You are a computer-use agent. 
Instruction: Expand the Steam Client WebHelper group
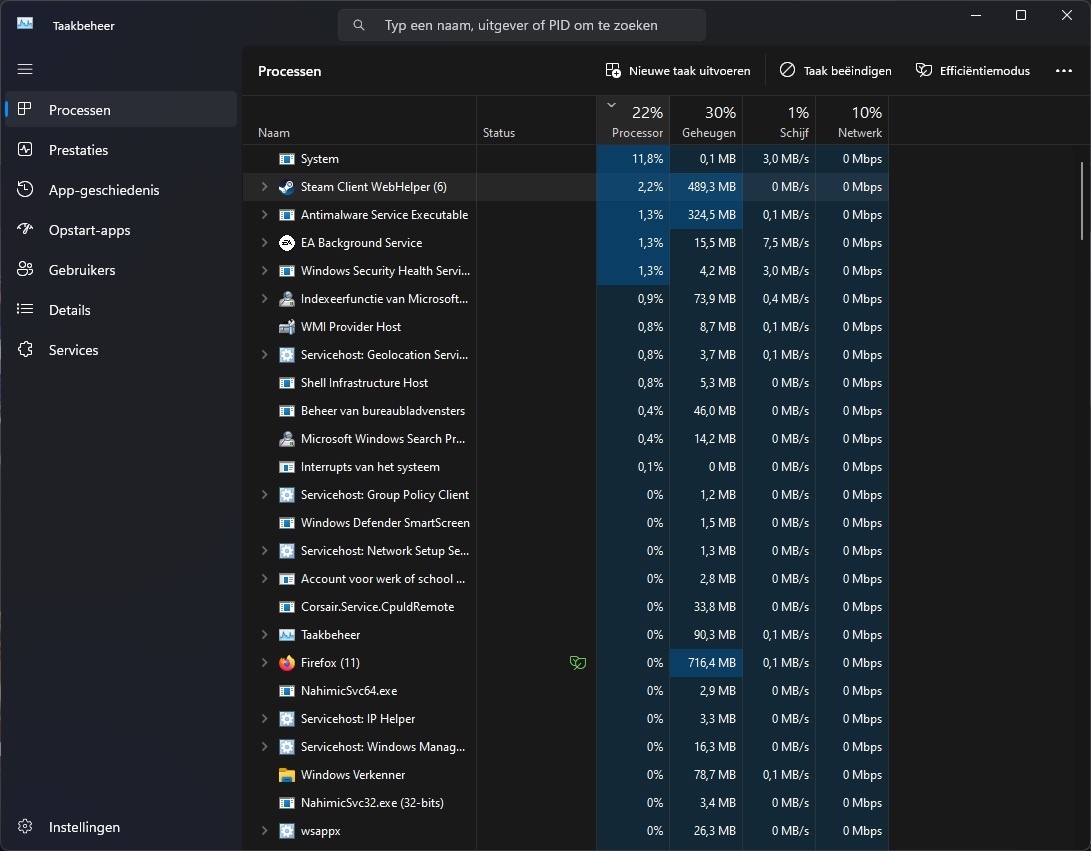pyautogui.click(x=264, y=186)
